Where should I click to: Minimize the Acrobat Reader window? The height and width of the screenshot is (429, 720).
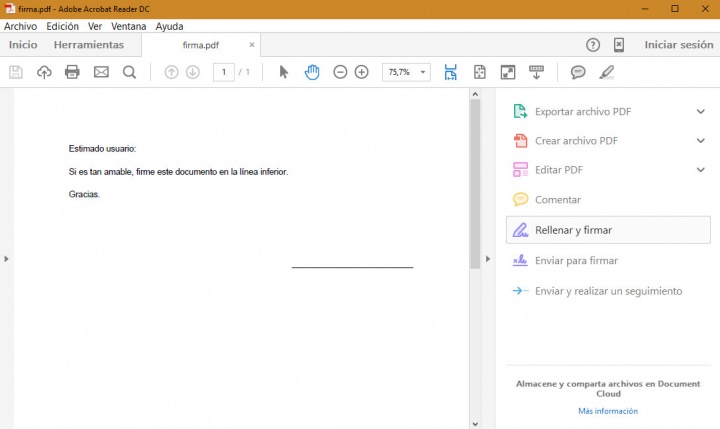pyautogui.click(x=645, y=9)
